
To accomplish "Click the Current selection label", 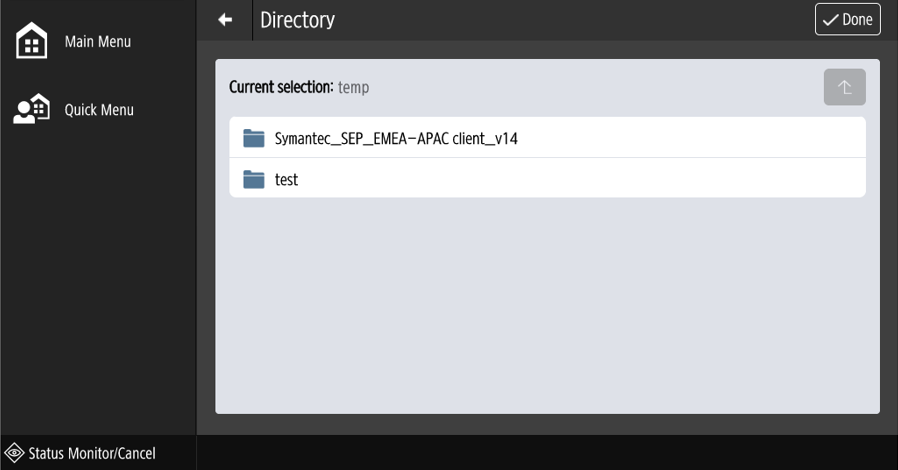I will [x=281, y=87].
